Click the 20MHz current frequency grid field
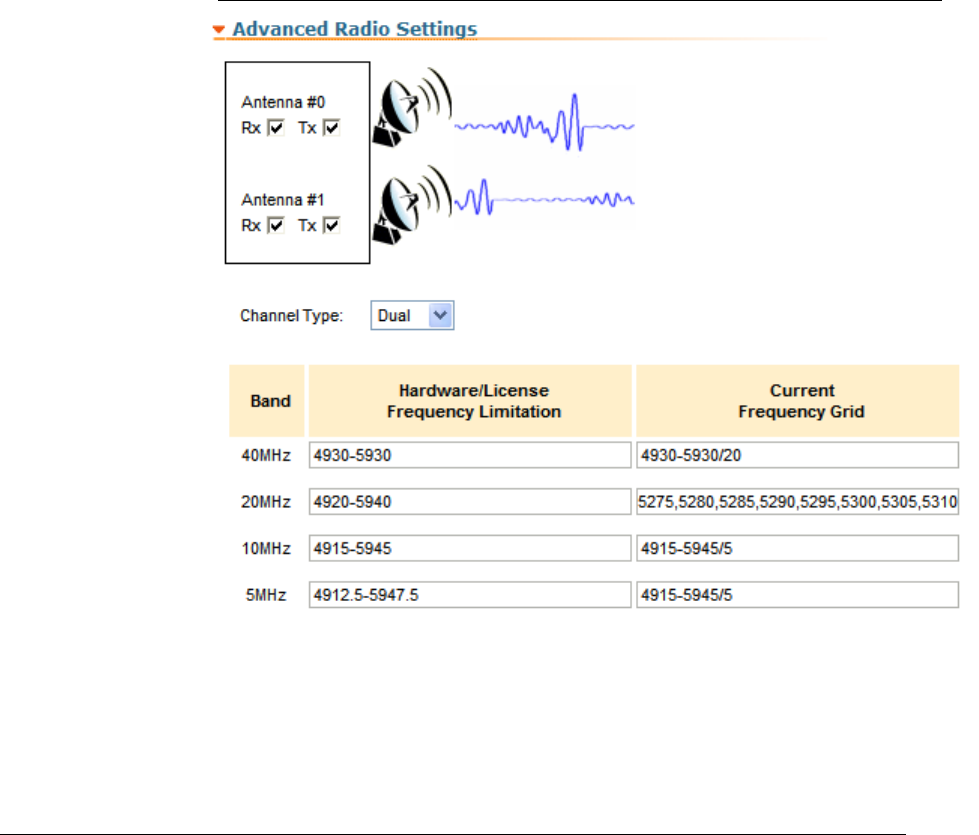This screenshot has width=979, height=835. (797, 501)
